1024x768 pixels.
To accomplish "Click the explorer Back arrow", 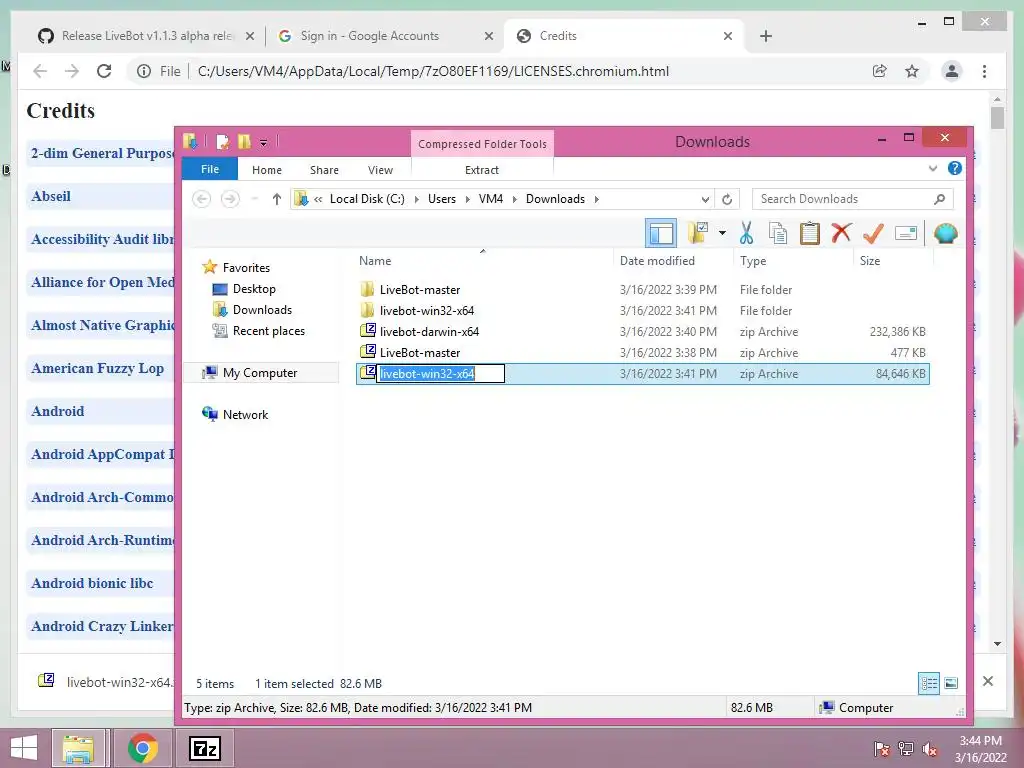I will (x=201, y=199).
